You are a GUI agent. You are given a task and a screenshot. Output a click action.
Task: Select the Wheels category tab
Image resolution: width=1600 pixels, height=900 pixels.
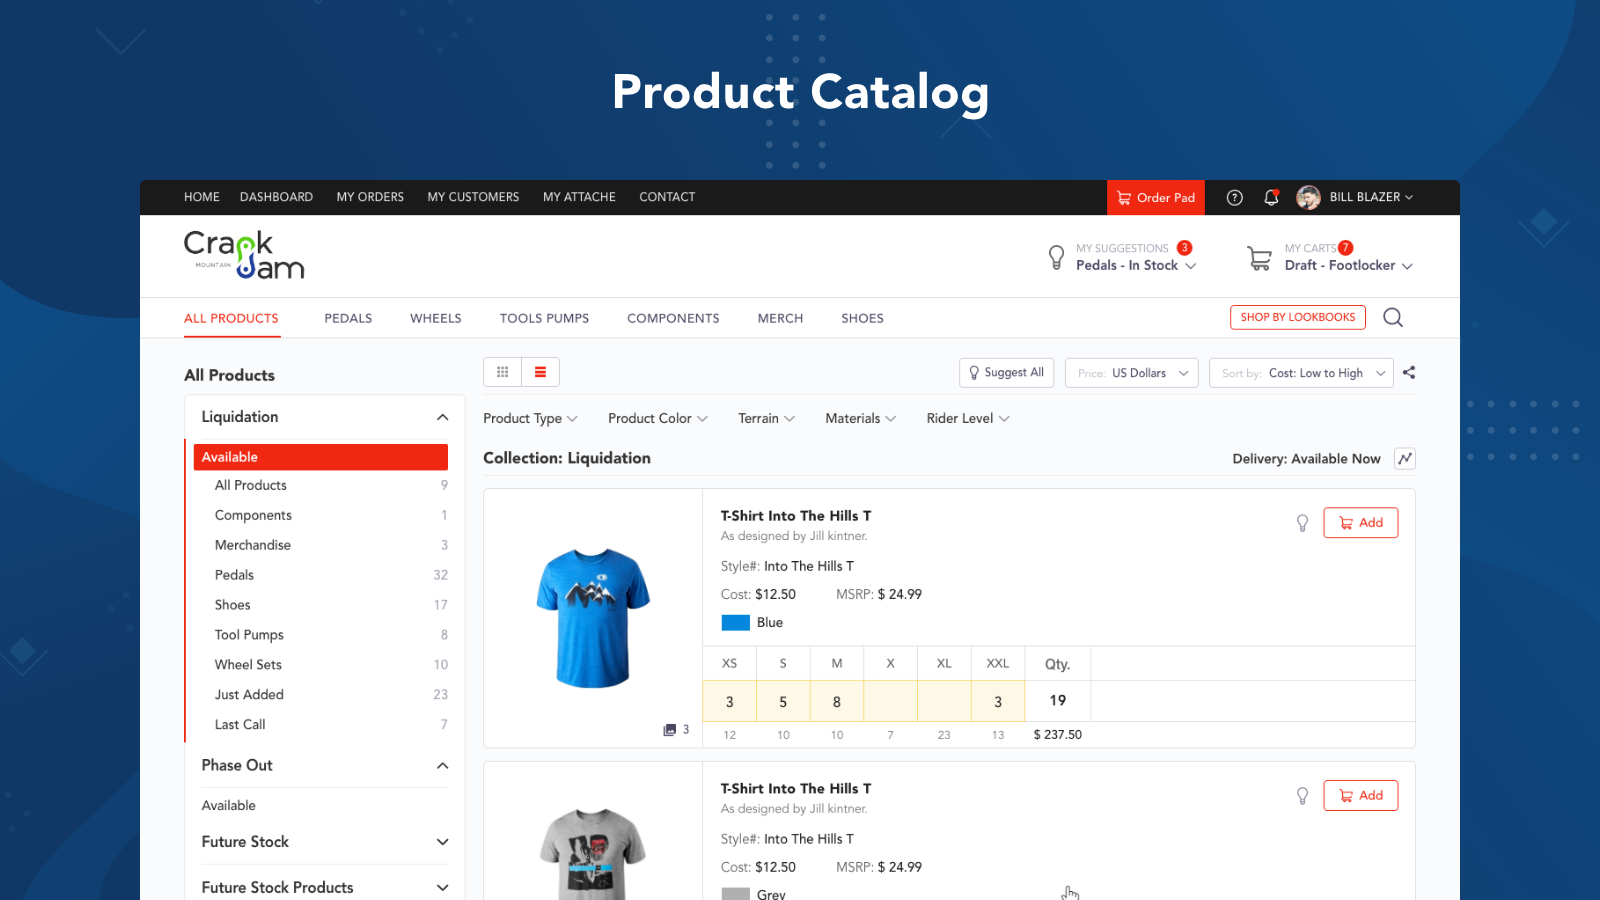(436, 318)
